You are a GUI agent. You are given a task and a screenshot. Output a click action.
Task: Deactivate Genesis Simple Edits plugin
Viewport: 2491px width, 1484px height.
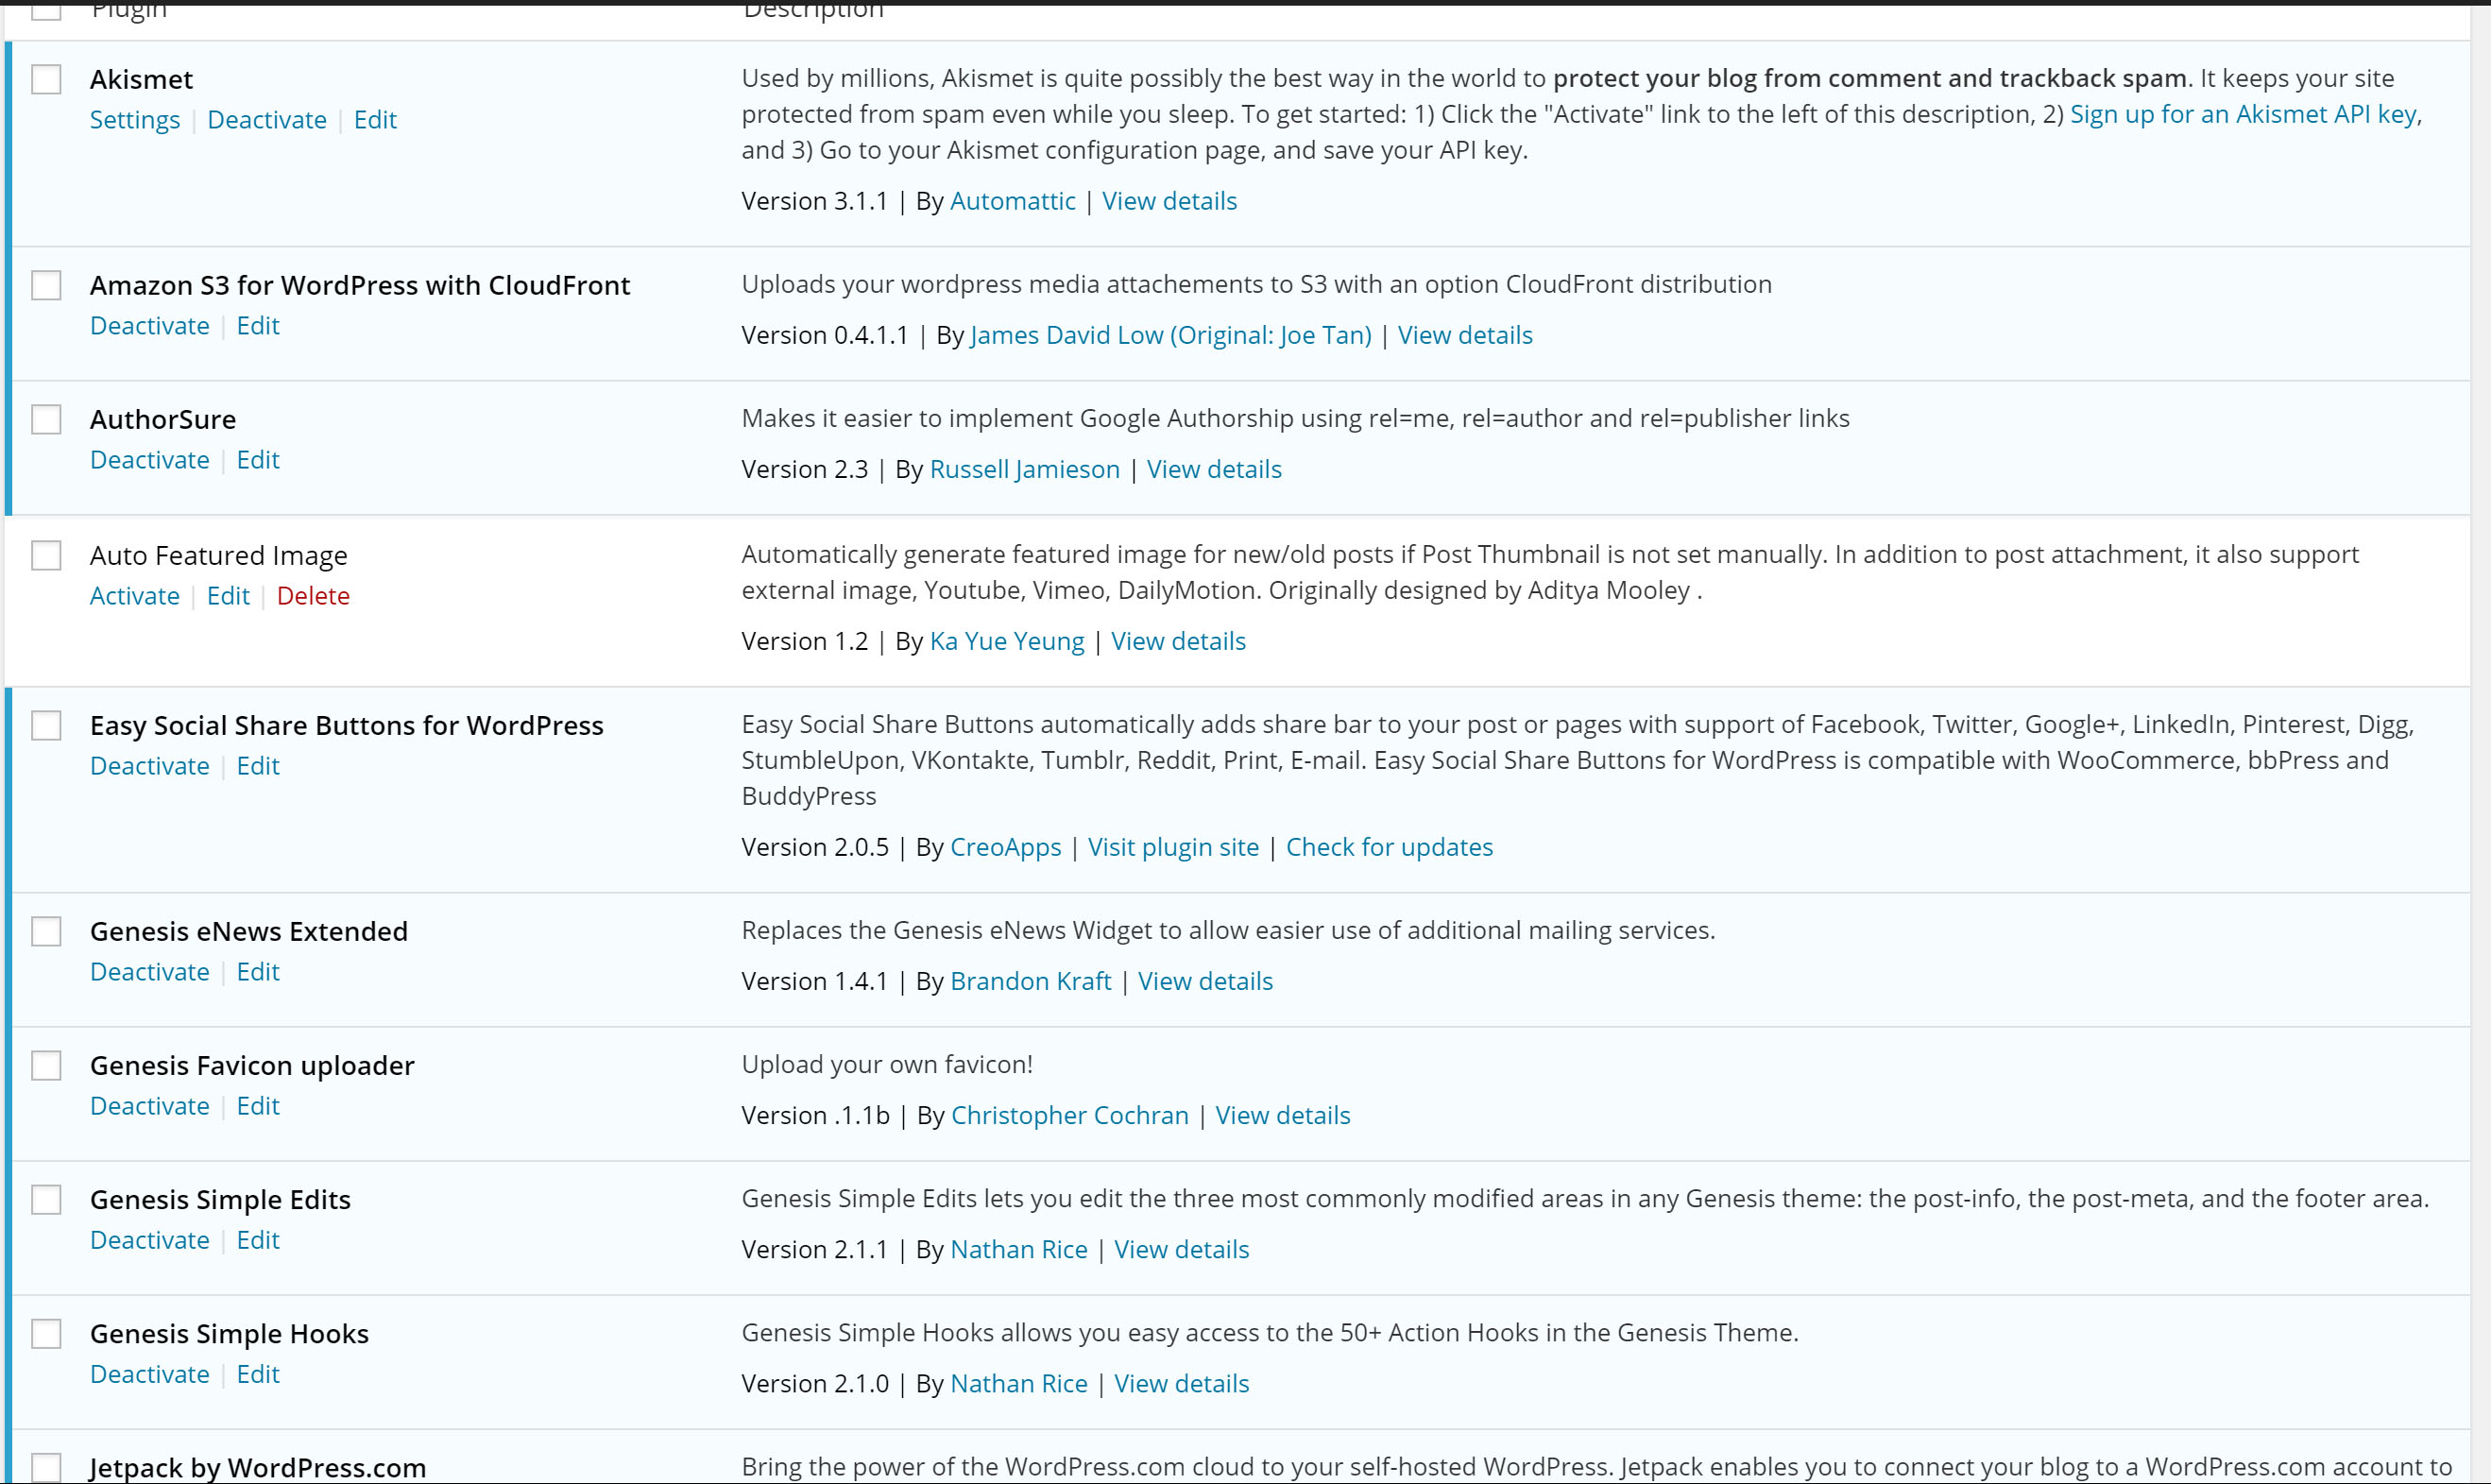tap(150, 1240)
